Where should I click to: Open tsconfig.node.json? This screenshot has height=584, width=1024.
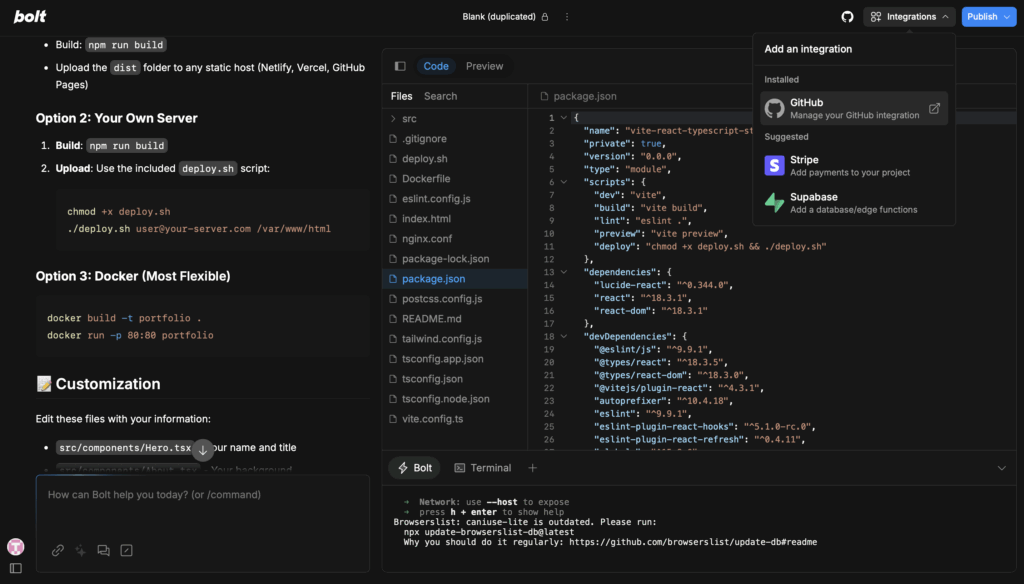[455, 398]
